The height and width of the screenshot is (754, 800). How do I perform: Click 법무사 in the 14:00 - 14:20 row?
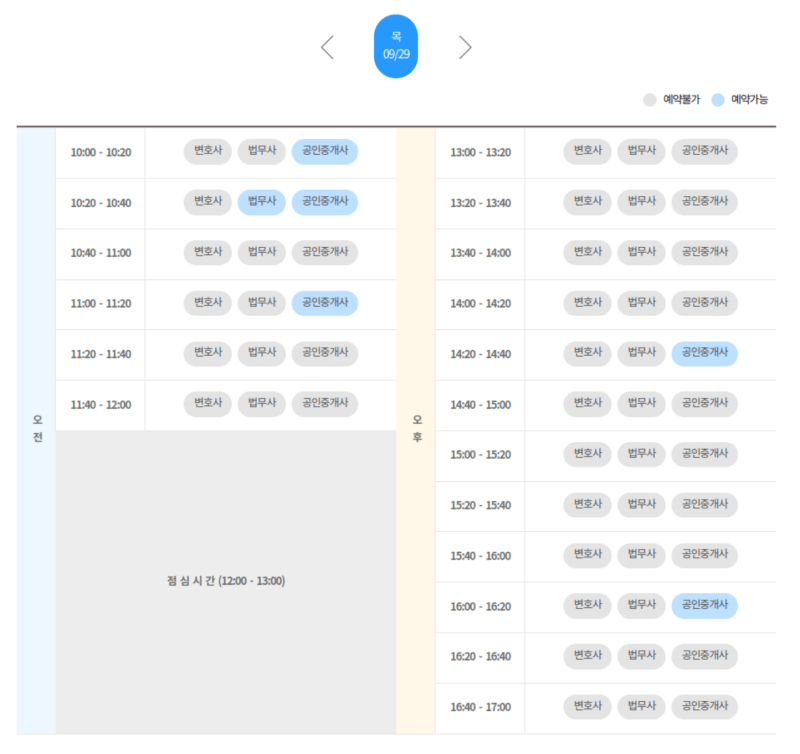(x=641, y=303)
